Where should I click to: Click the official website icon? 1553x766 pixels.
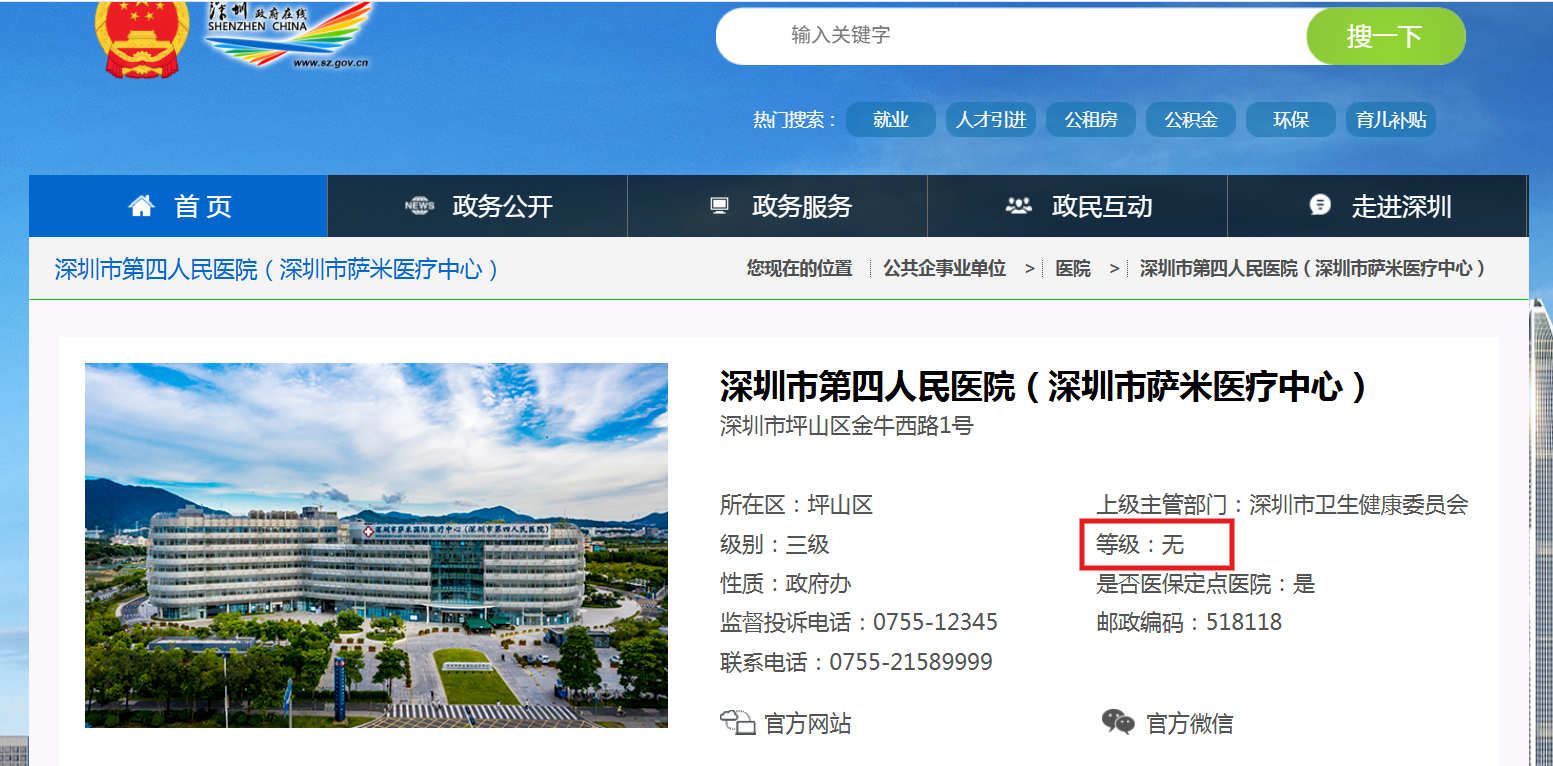(737, 723)
